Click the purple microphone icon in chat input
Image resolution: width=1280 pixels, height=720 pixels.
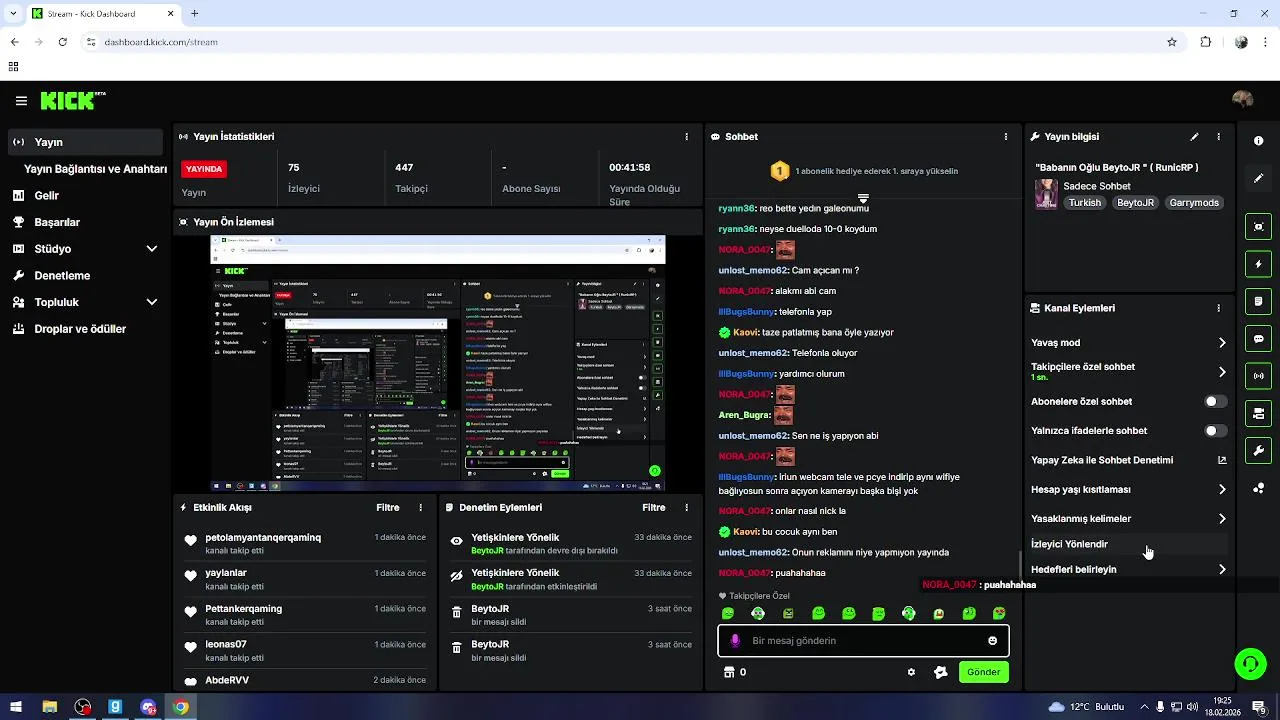click(x=735, y=641)
